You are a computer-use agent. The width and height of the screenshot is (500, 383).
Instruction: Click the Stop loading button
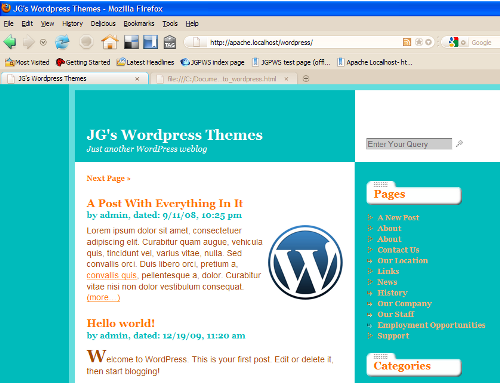click(86, 42)
